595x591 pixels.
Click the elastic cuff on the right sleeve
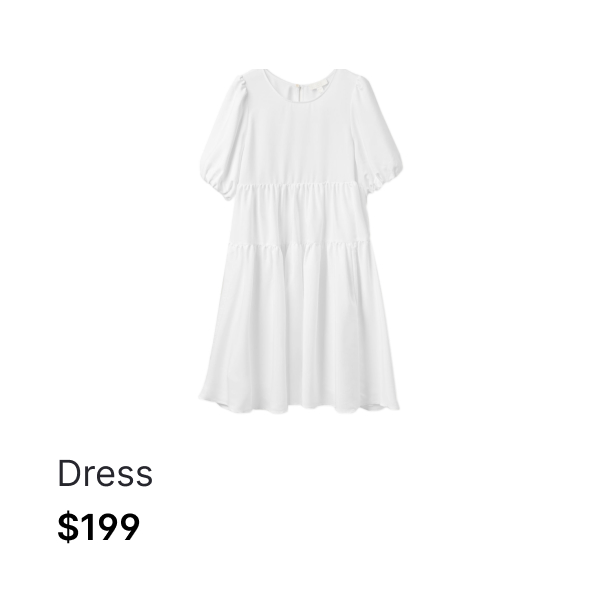(x=385, y=177)
